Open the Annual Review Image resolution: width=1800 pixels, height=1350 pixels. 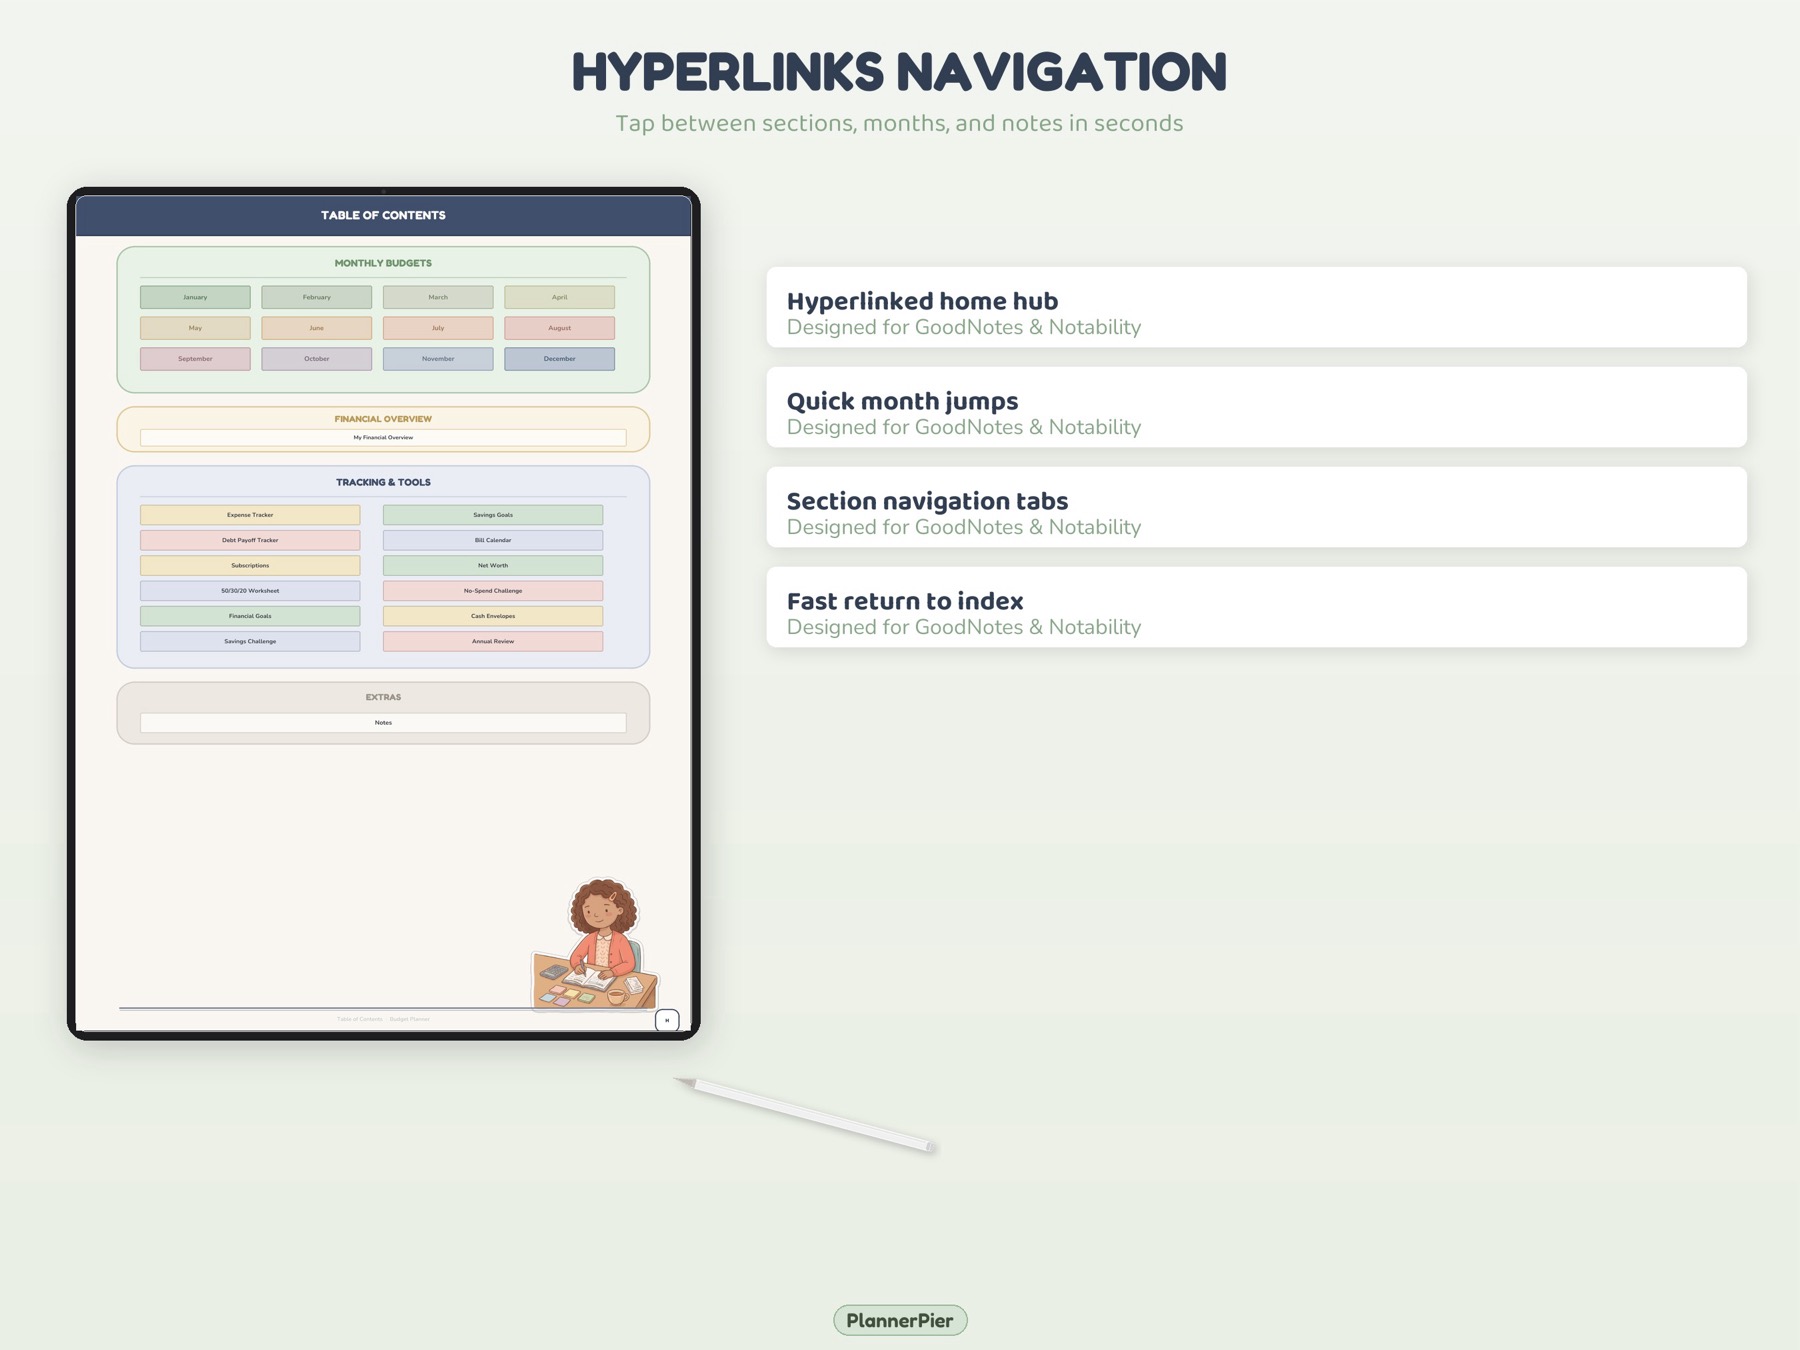pos(492,641)
